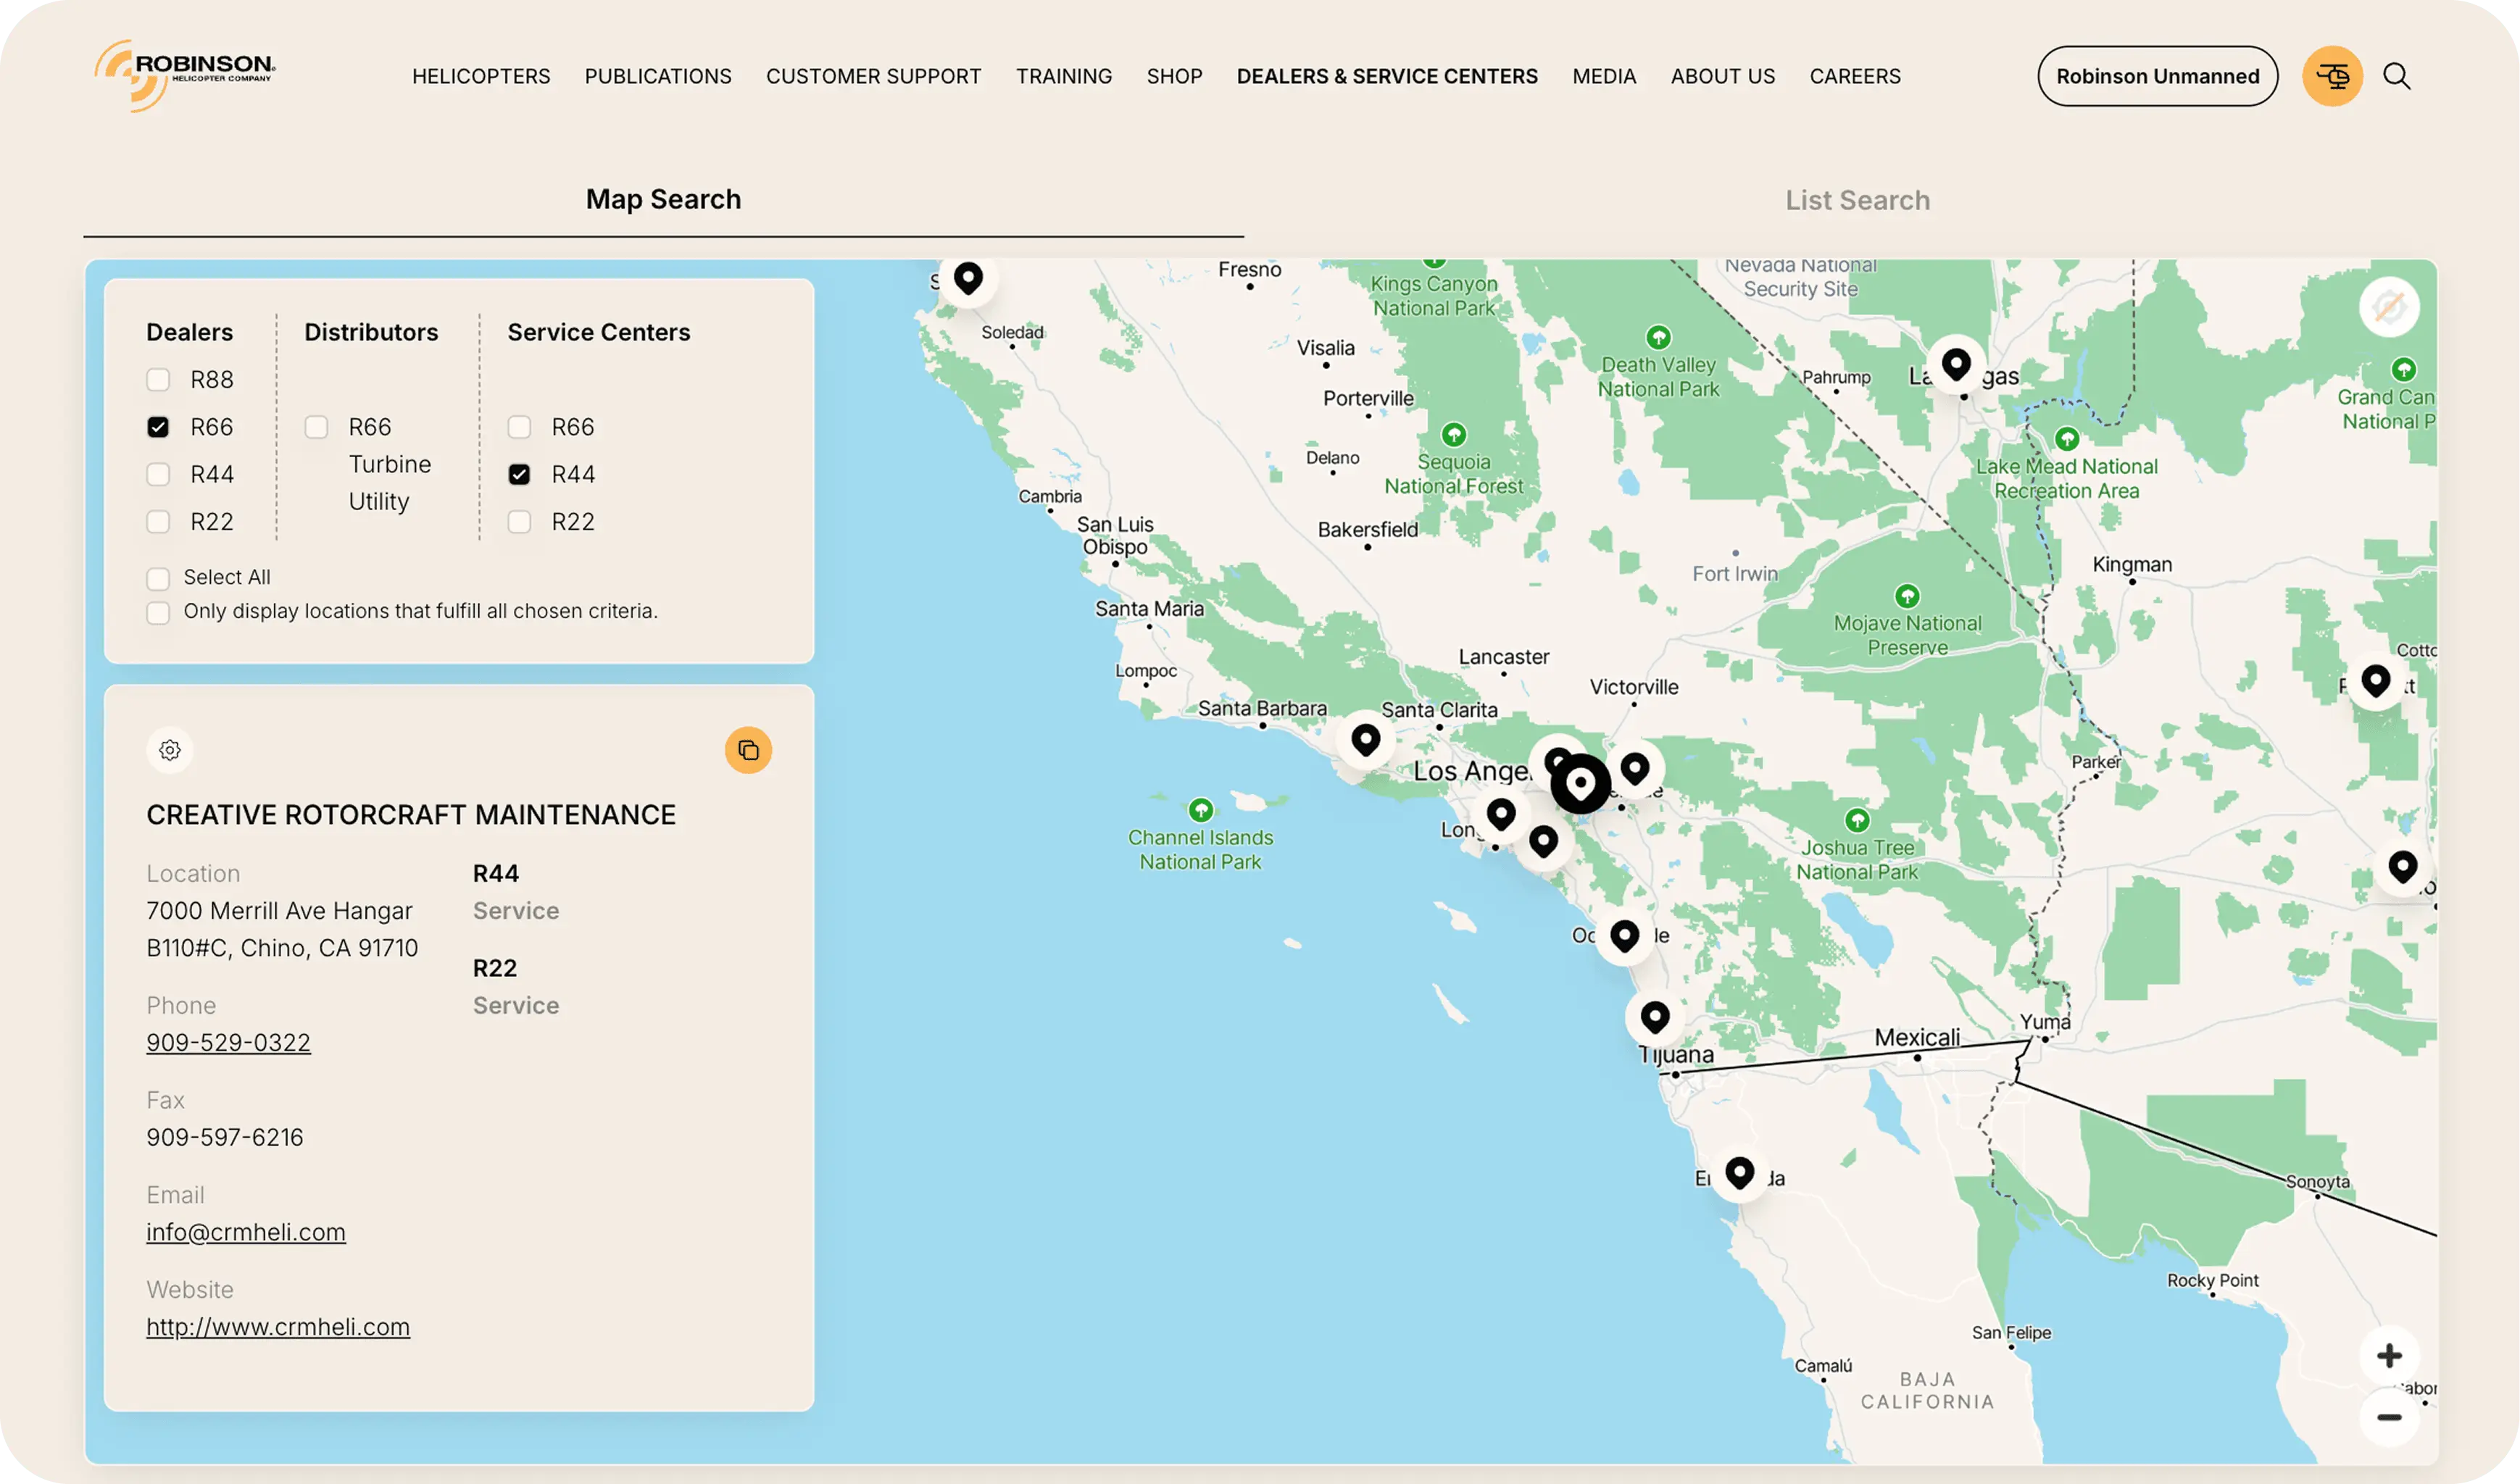The image size is (2520, 1484).
Task: Open the Helicopters menu
Action: 481,76
